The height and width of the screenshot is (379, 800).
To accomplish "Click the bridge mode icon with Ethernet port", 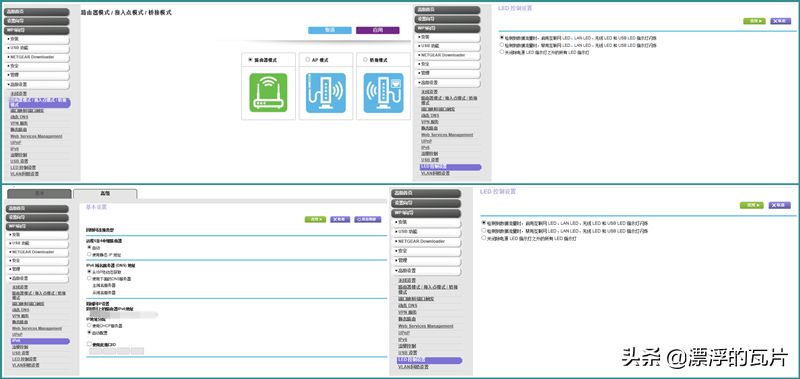I will click(x=383, y=92).
